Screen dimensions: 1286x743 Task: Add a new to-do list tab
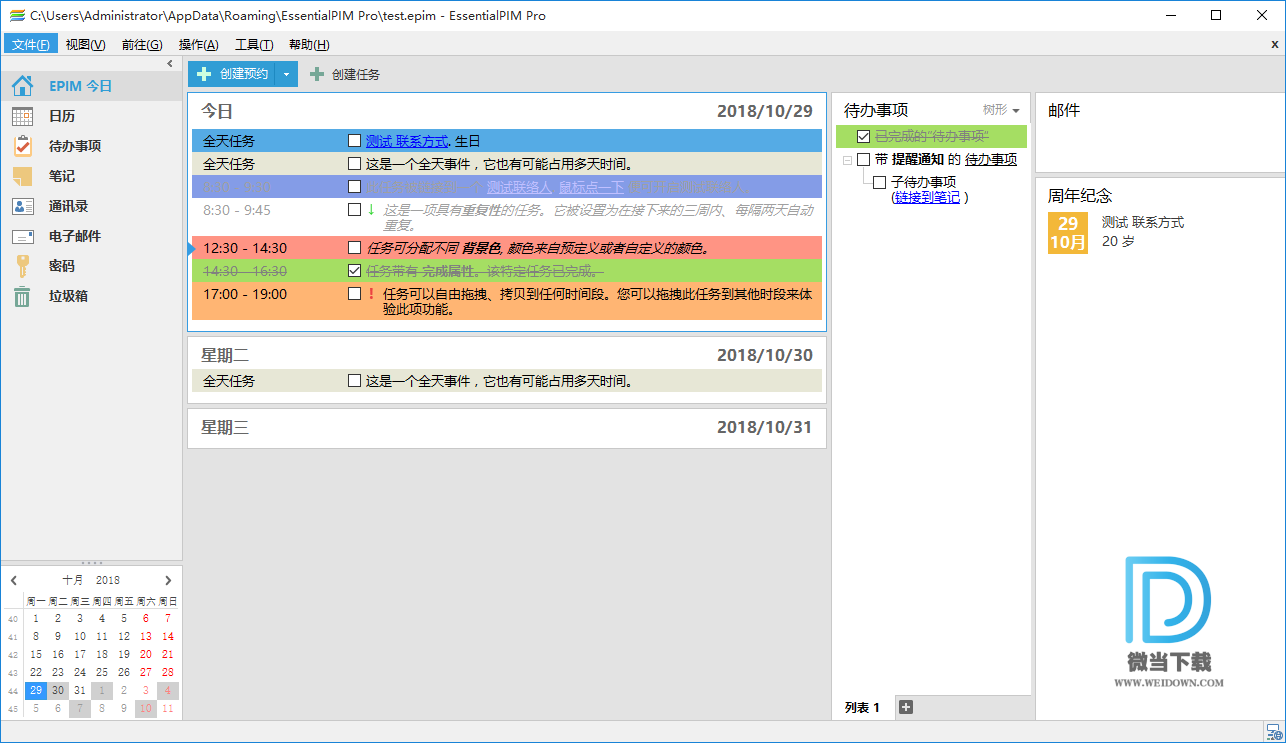[906, 707]
